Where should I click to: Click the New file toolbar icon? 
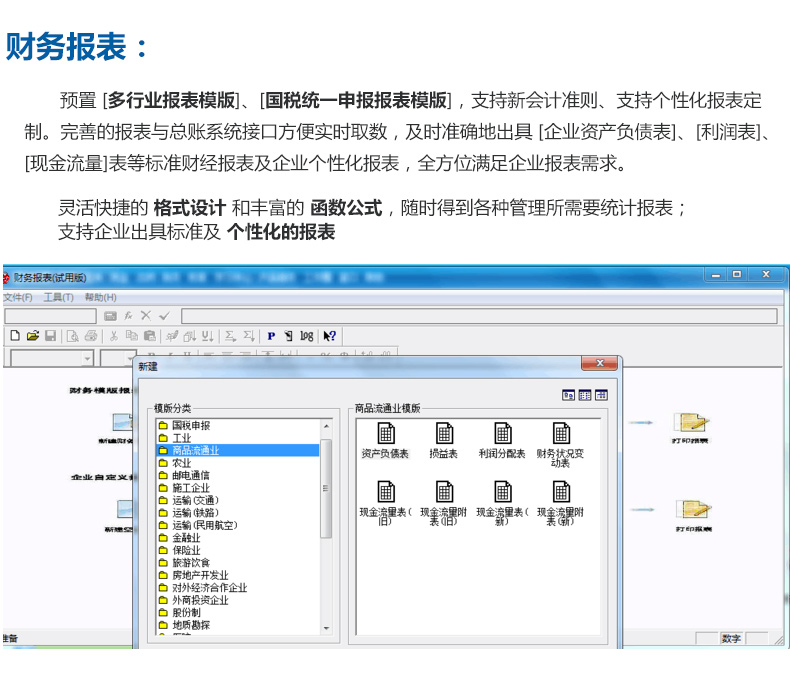coord(15,336)
